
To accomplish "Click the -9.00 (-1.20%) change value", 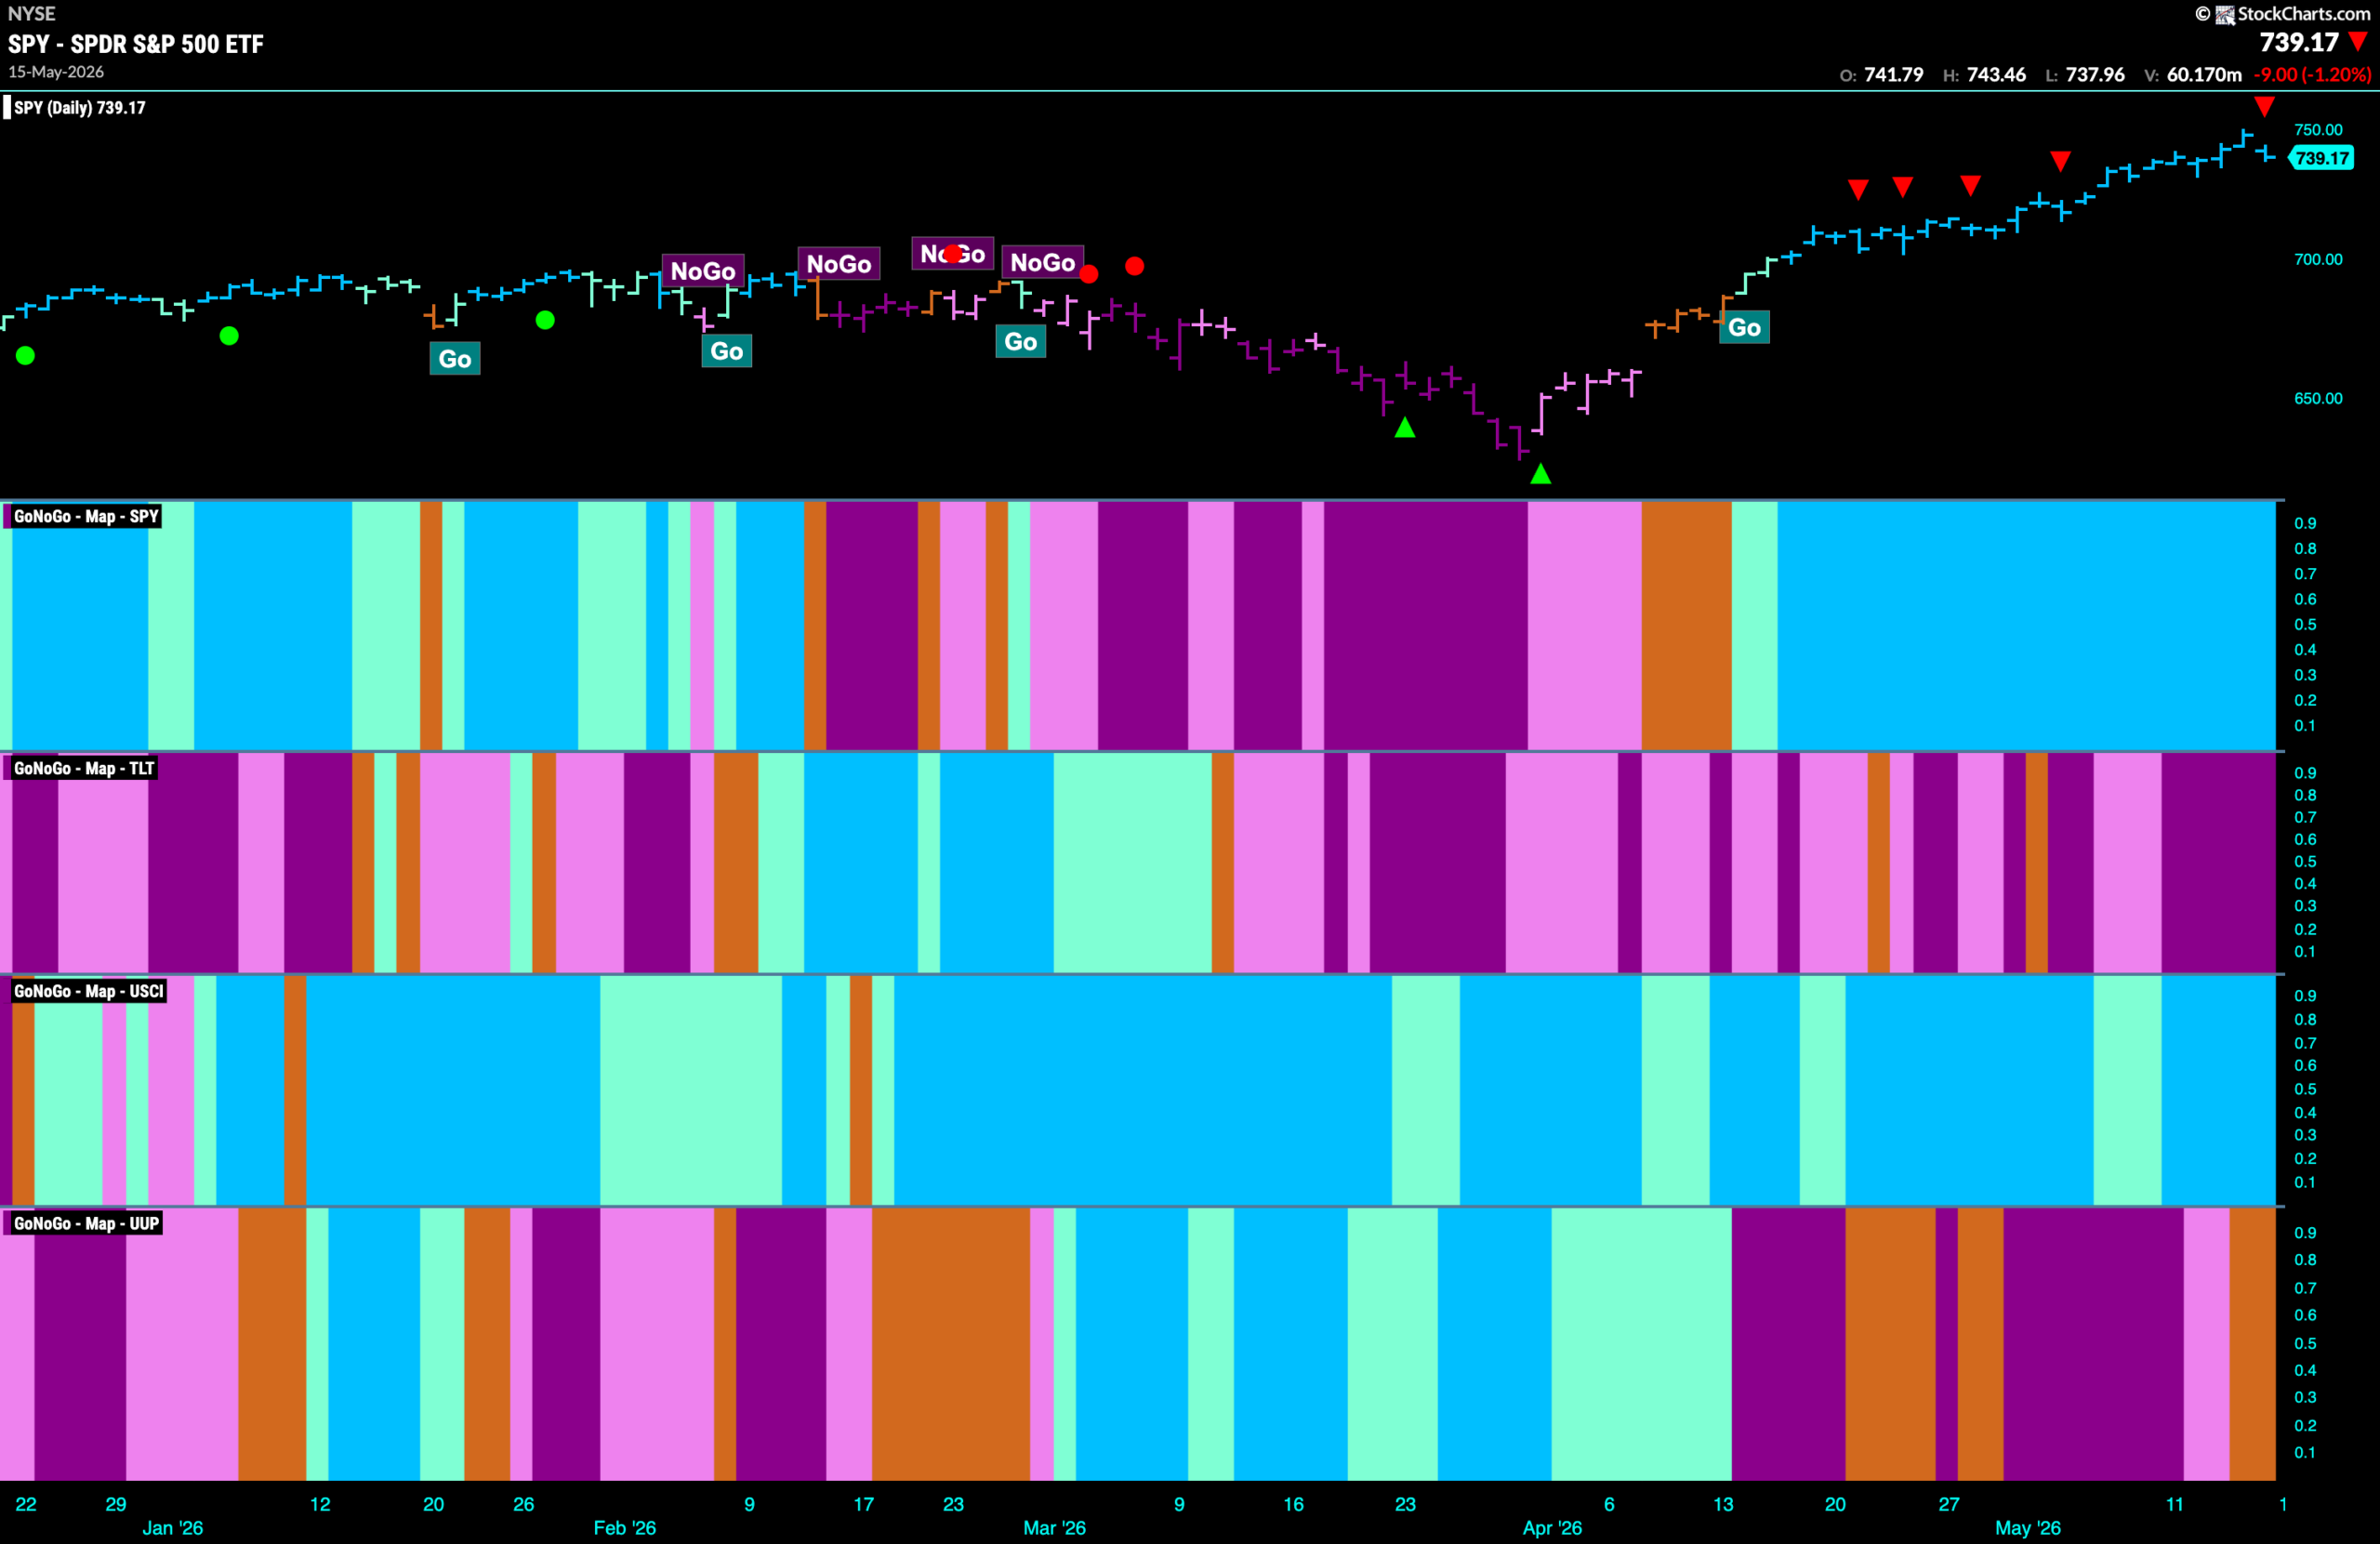I will click(x=2312, y=75).
